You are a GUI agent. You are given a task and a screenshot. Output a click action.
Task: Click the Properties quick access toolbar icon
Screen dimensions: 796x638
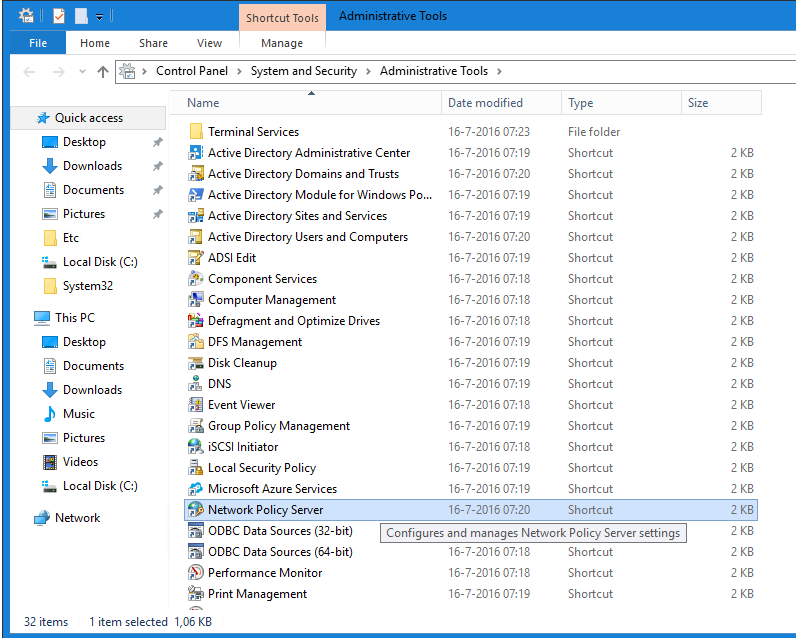pyautogui.click(x=59, y=16)
